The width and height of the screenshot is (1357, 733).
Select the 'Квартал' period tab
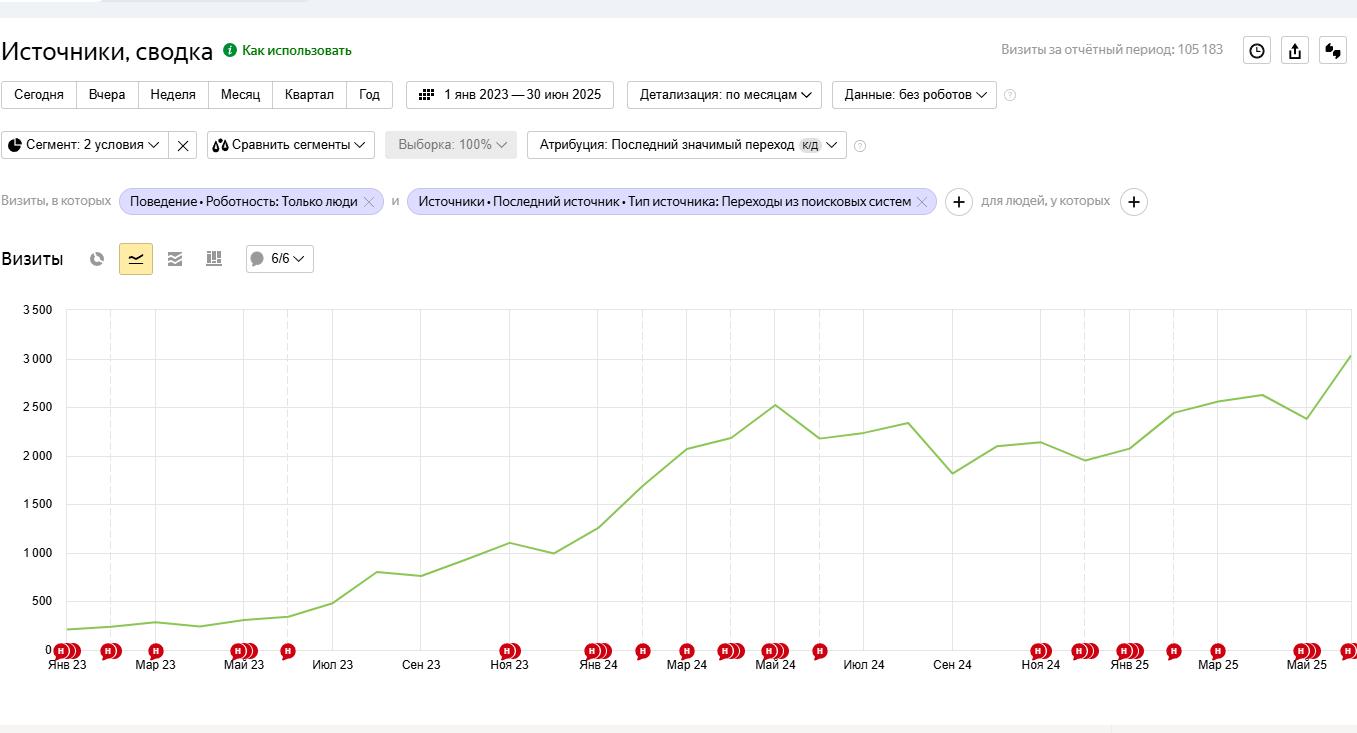[309, 95]
